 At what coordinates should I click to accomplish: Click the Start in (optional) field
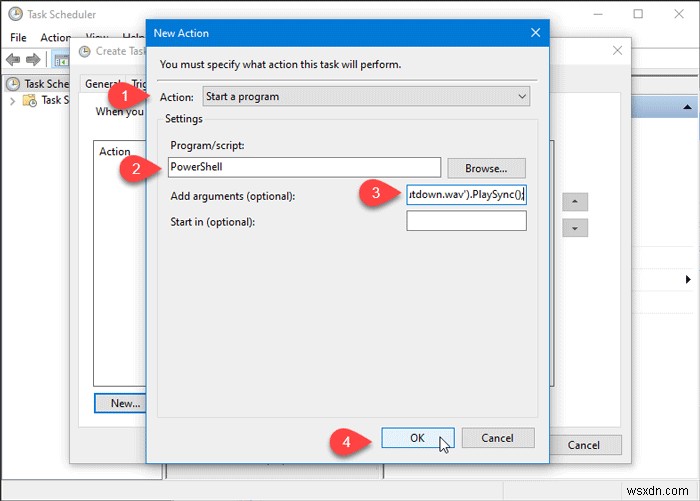tap(466, 221)
